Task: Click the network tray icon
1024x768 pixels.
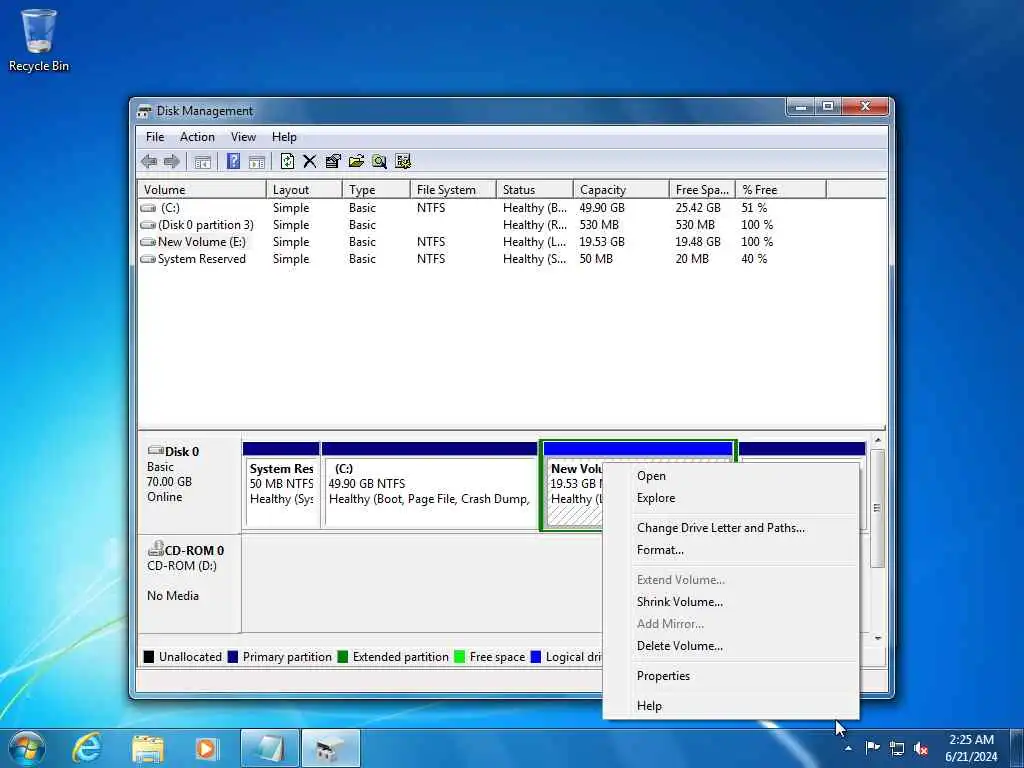Action: tap(897, 748)
